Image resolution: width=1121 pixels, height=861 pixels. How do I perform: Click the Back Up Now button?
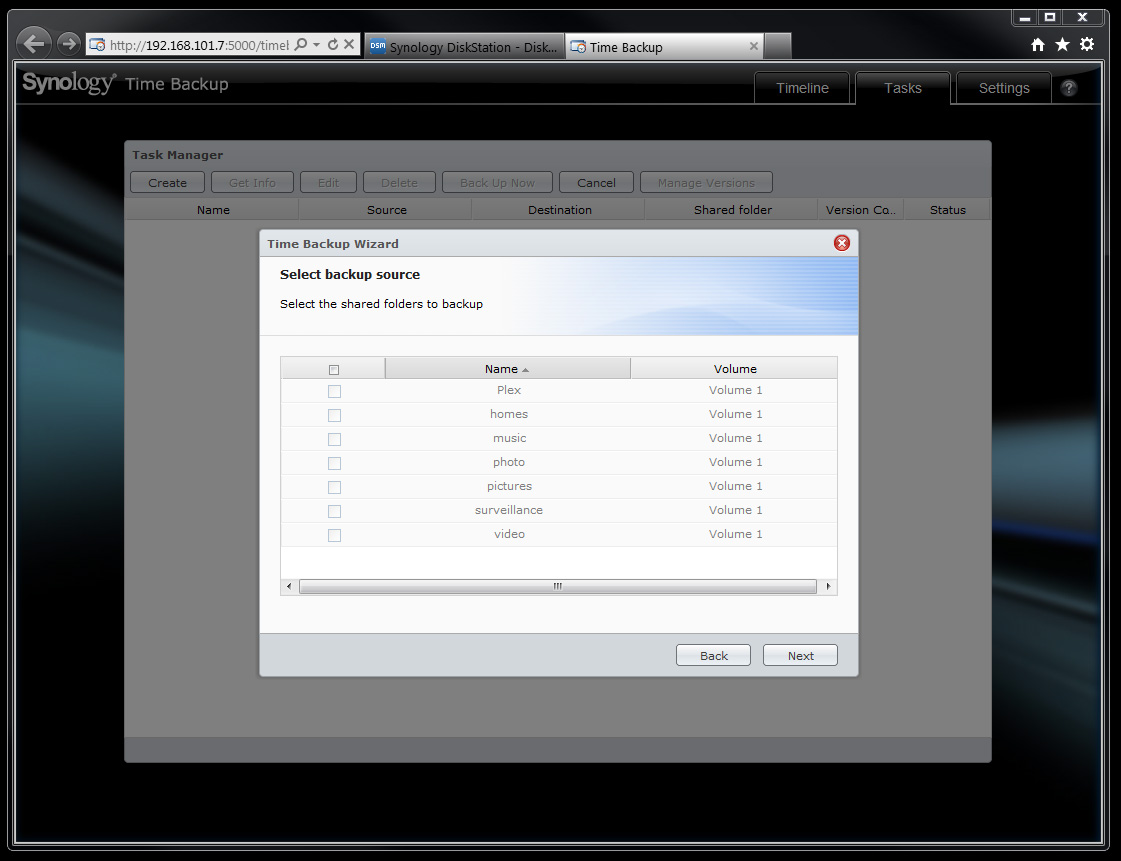[498, 182]
